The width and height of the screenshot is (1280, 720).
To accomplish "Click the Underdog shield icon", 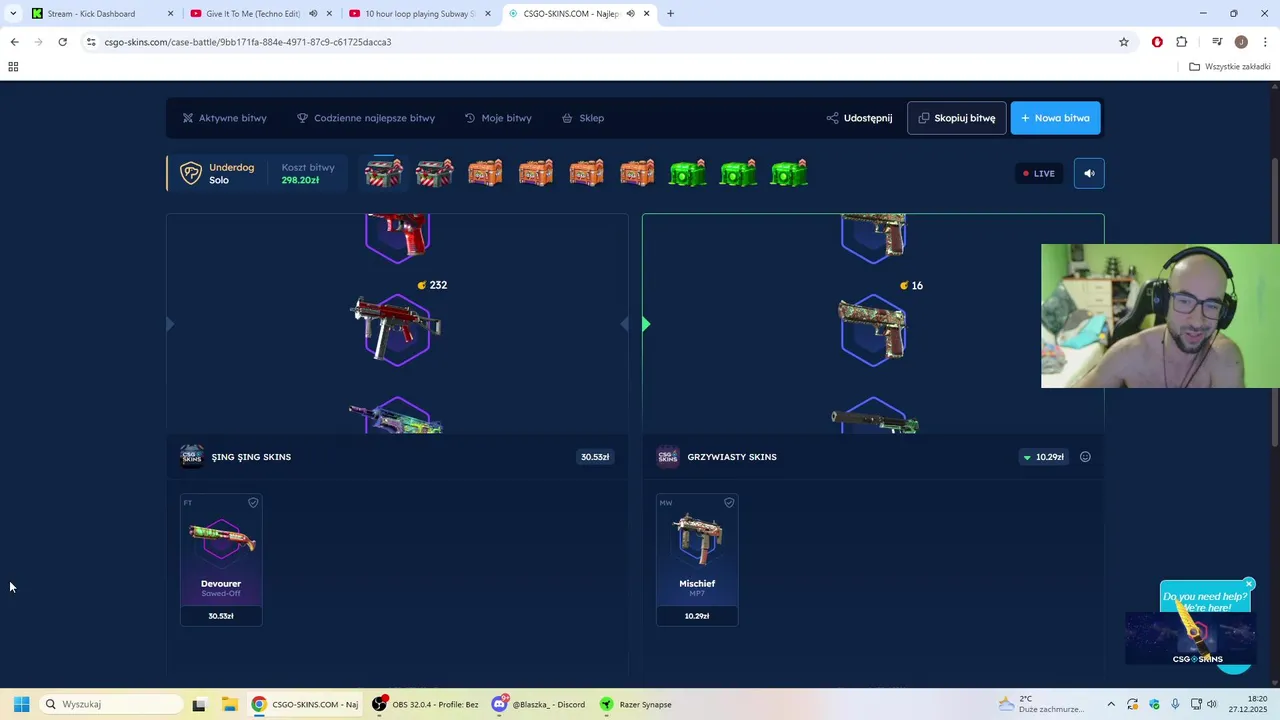I will point(190,173).
